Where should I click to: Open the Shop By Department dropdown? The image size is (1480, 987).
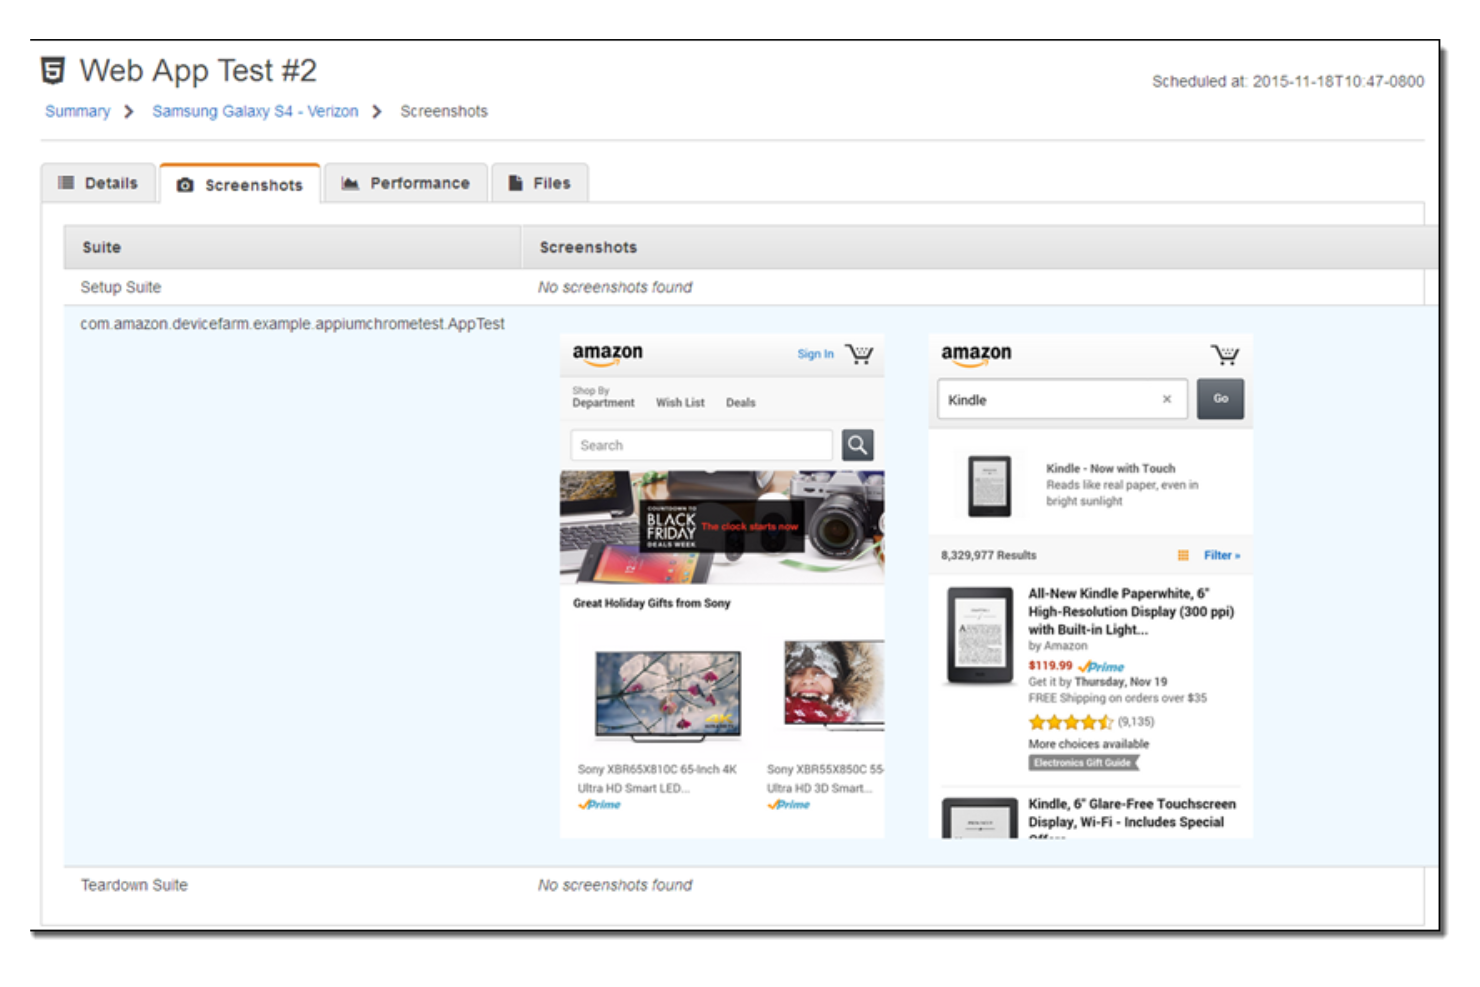(603, 397)
